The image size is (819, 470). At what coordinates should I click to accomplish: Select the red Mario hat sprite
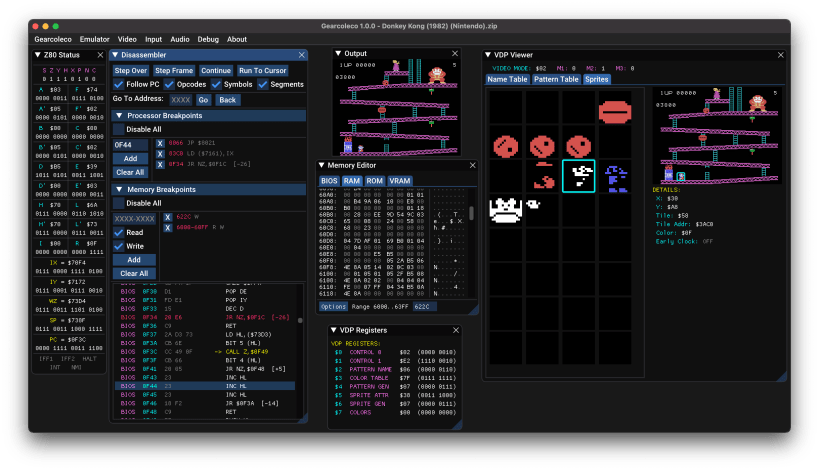(x=543, y=178)
